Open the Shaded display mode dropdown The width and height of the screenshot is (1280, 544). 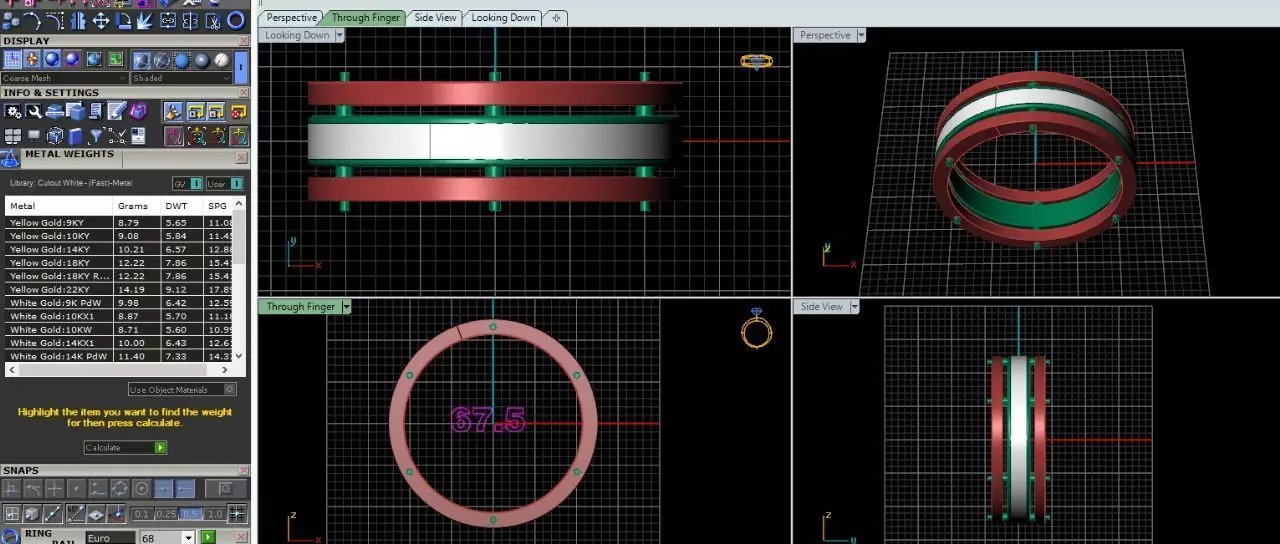pyautogui.click(x=180, y=78)
